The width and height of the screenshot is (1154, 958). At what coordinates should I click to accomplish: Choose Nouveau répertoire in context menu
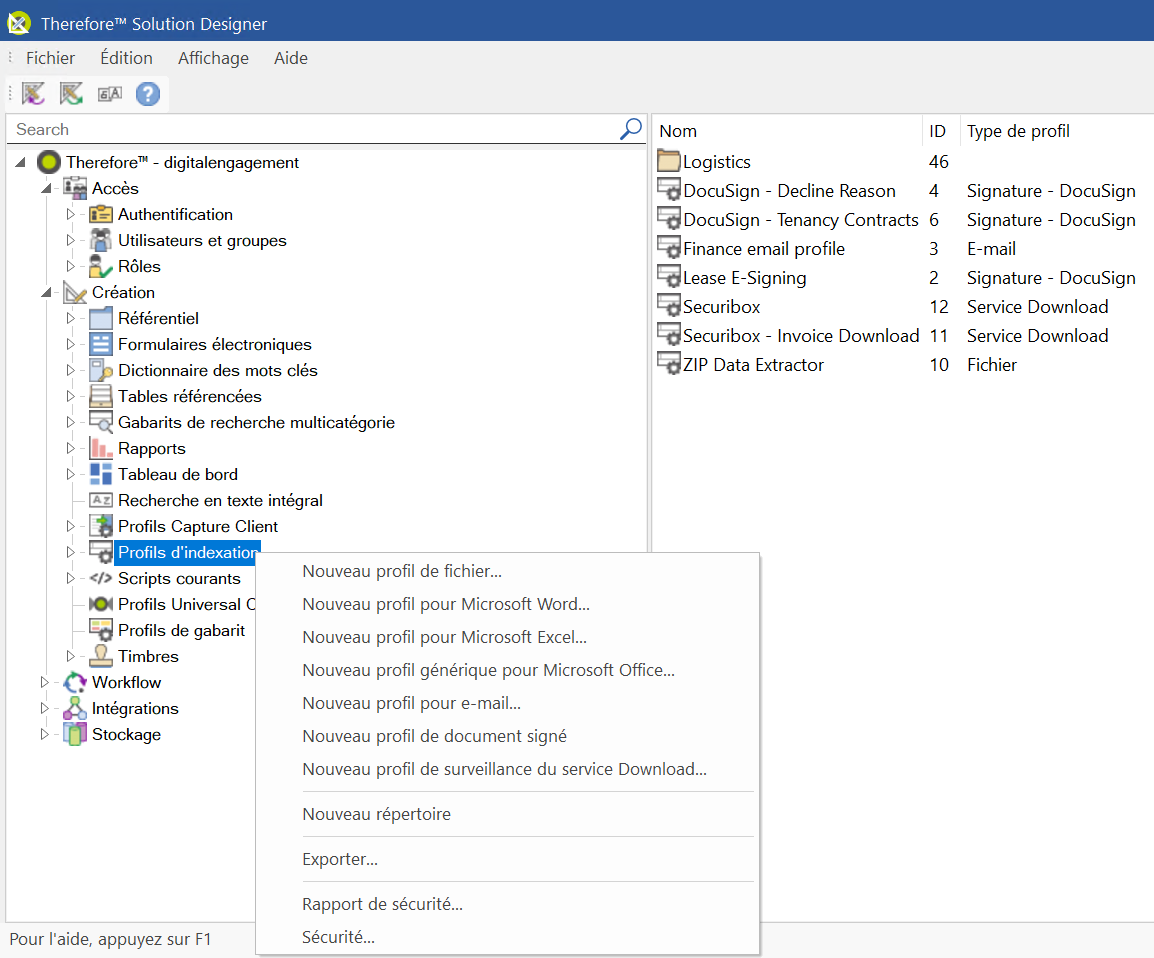pos(507,815)
